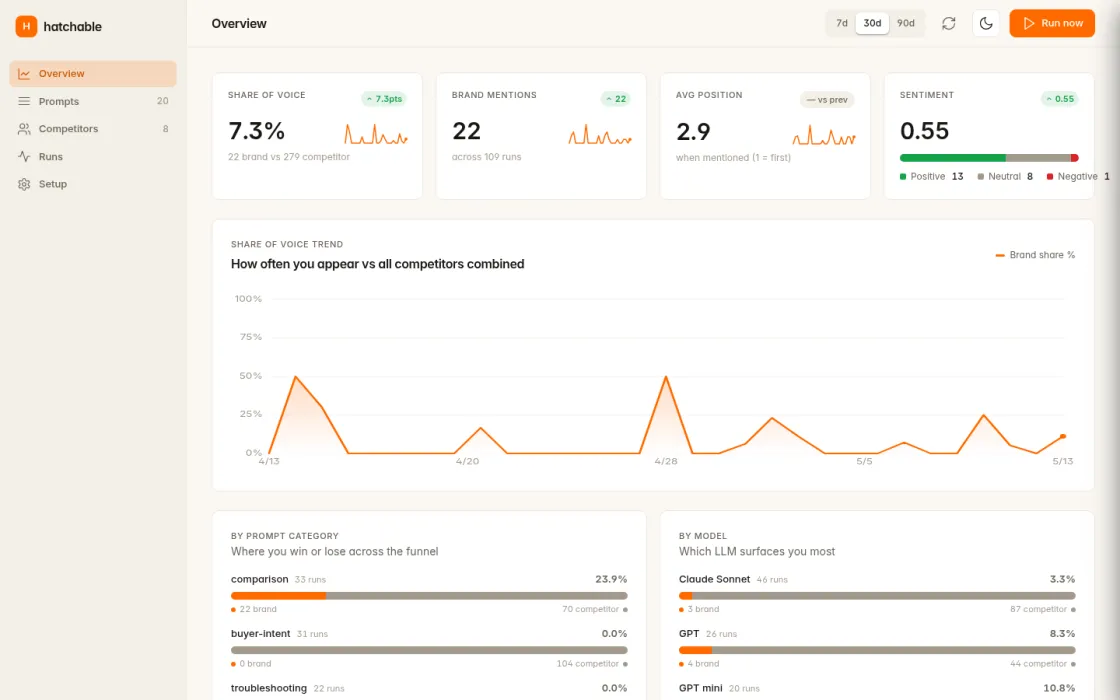1120x700 pixels.
Task: Click the Prompts count badge 20
Action: pos(163,101)
